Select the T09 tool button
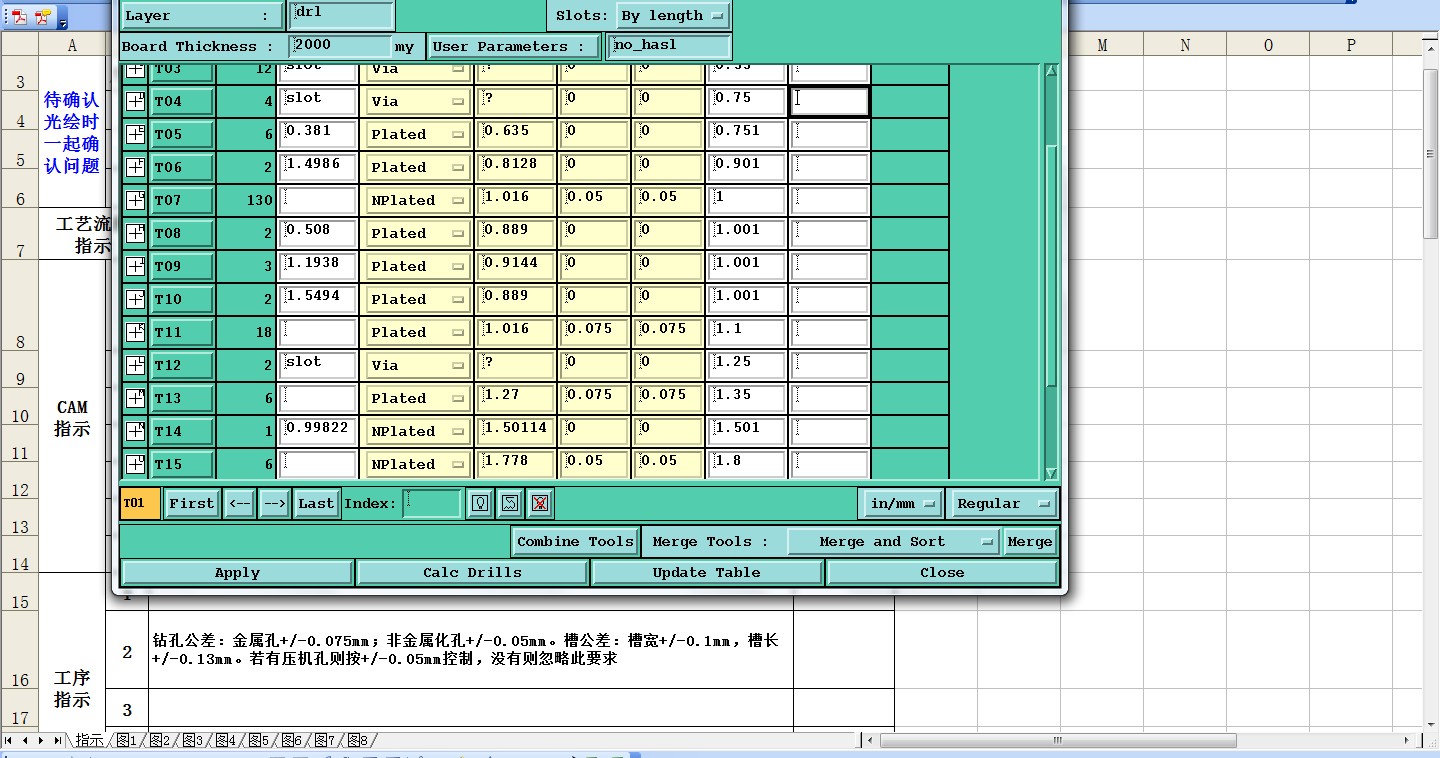Viewport: 1440px width, 758px height. (x=181, y=266)
